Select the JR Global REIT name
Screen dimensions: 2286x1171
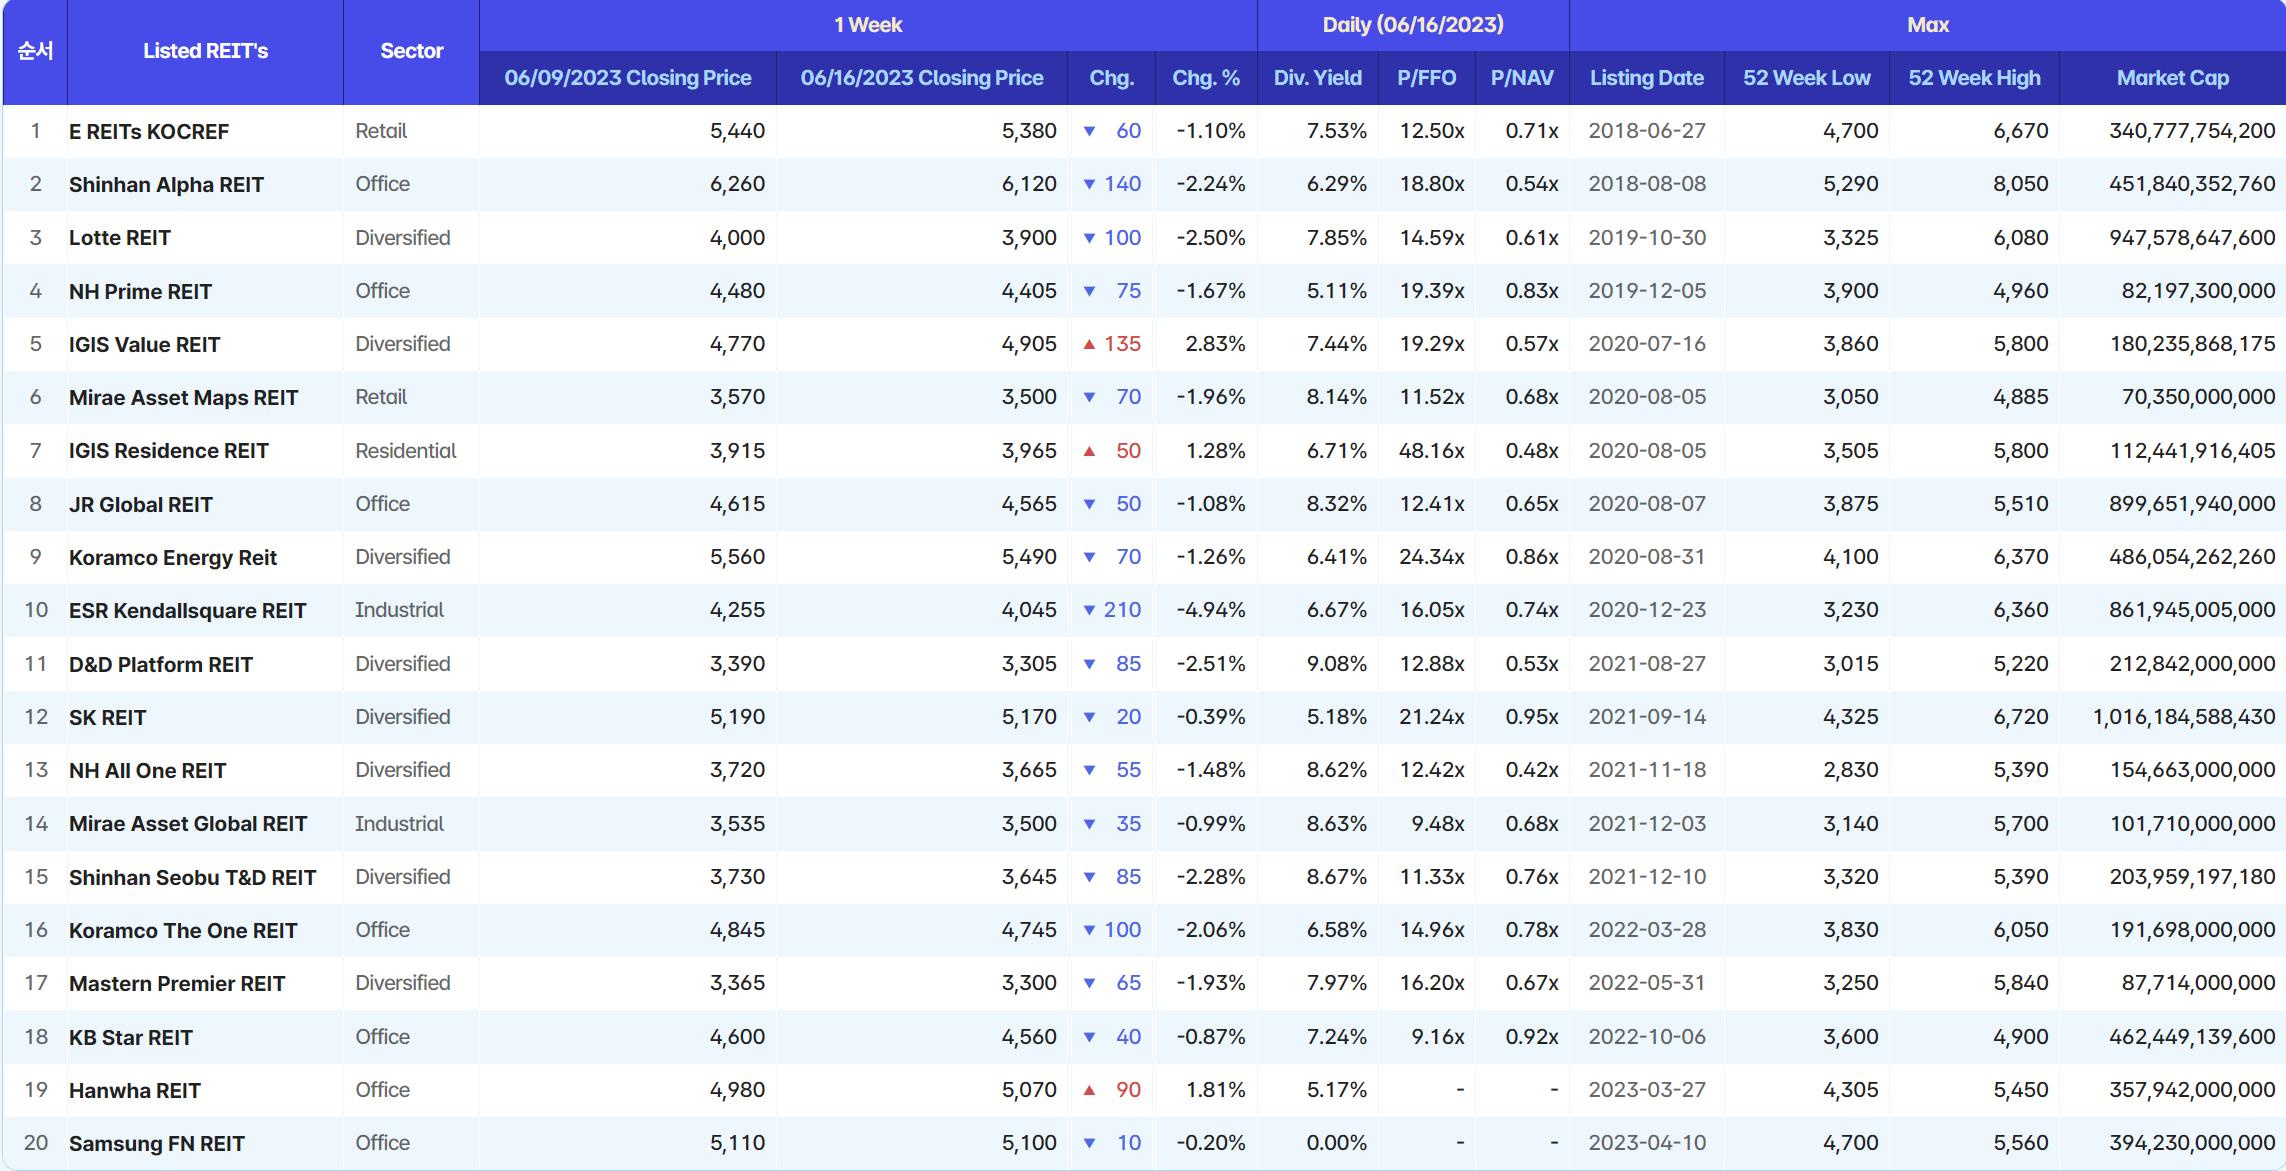tap(141, 505)
